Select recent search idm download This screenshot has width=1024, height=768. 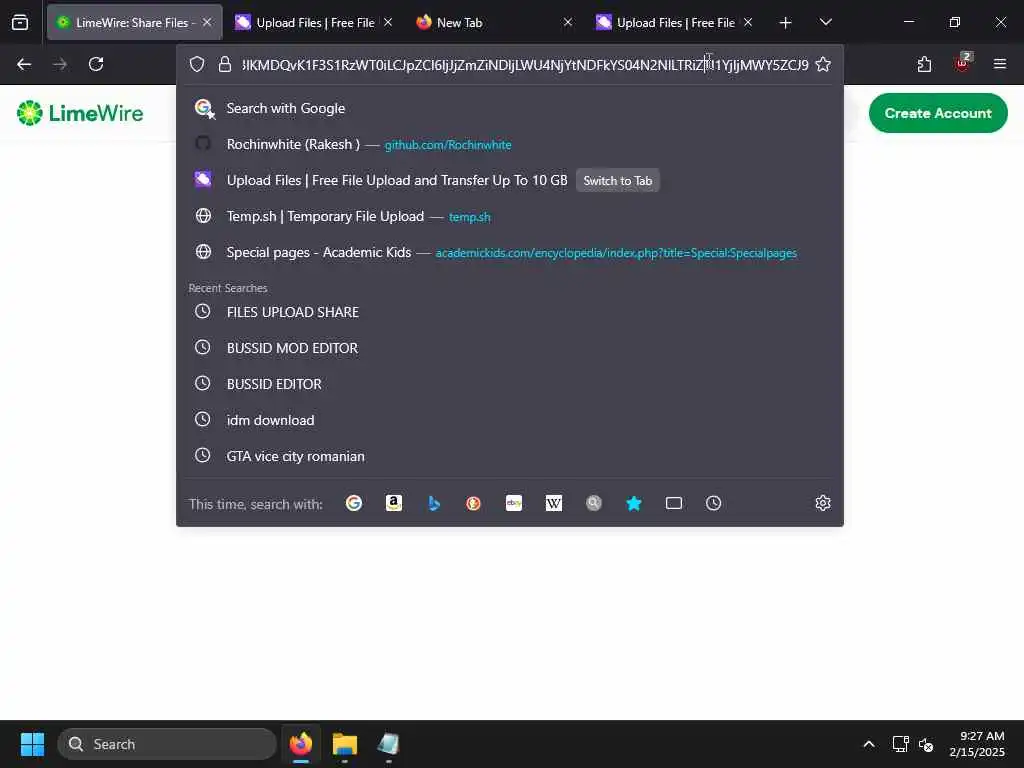point(509,420)
